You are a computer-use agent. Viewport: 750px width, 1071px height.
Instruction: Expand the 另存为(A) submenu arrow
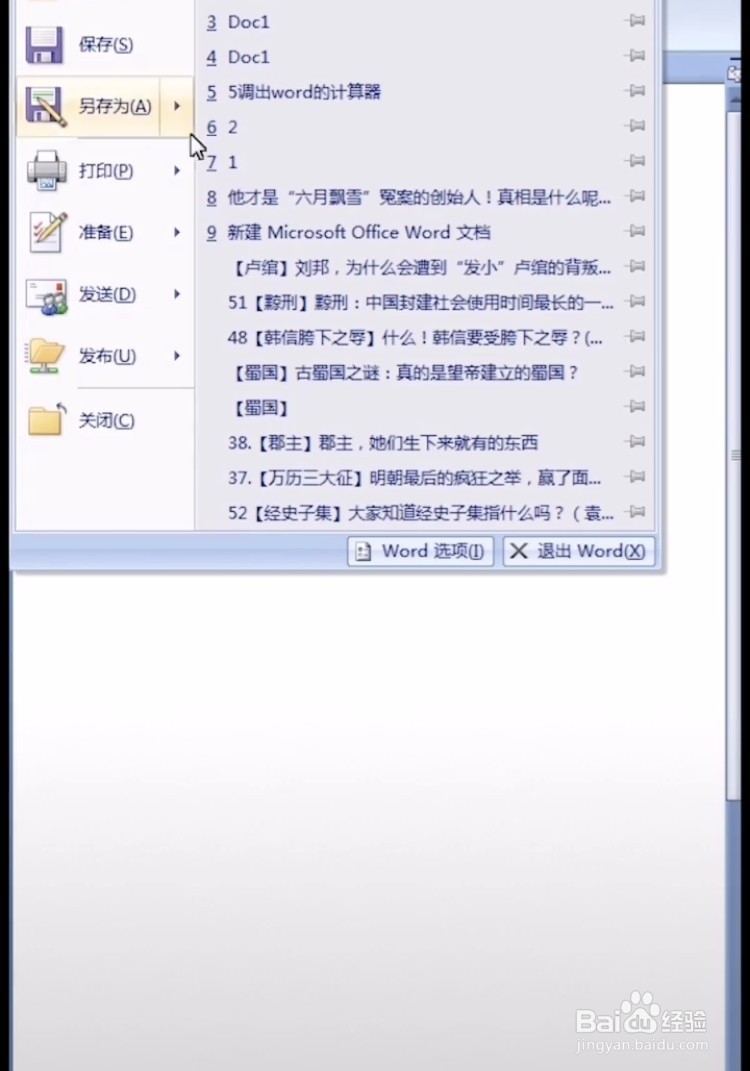click(x=177, y=106)
